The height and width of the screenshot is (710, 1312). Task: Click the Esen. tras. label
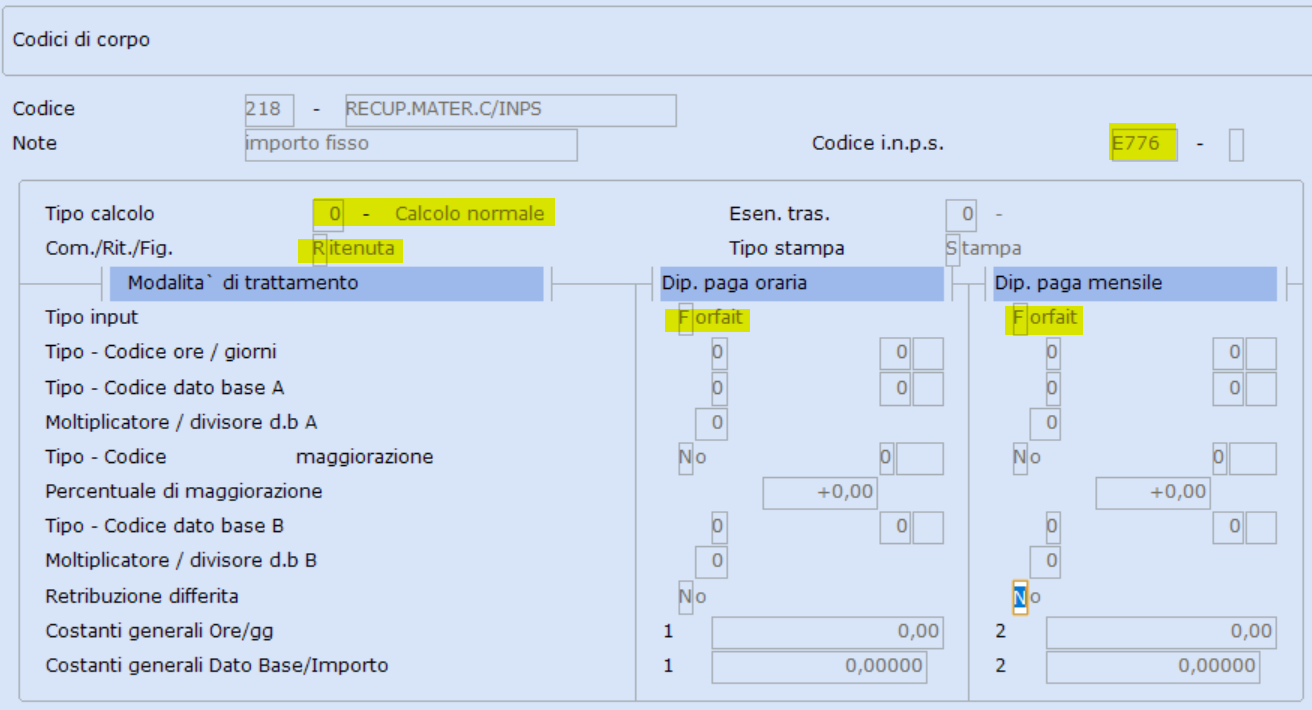click(780, 214)
